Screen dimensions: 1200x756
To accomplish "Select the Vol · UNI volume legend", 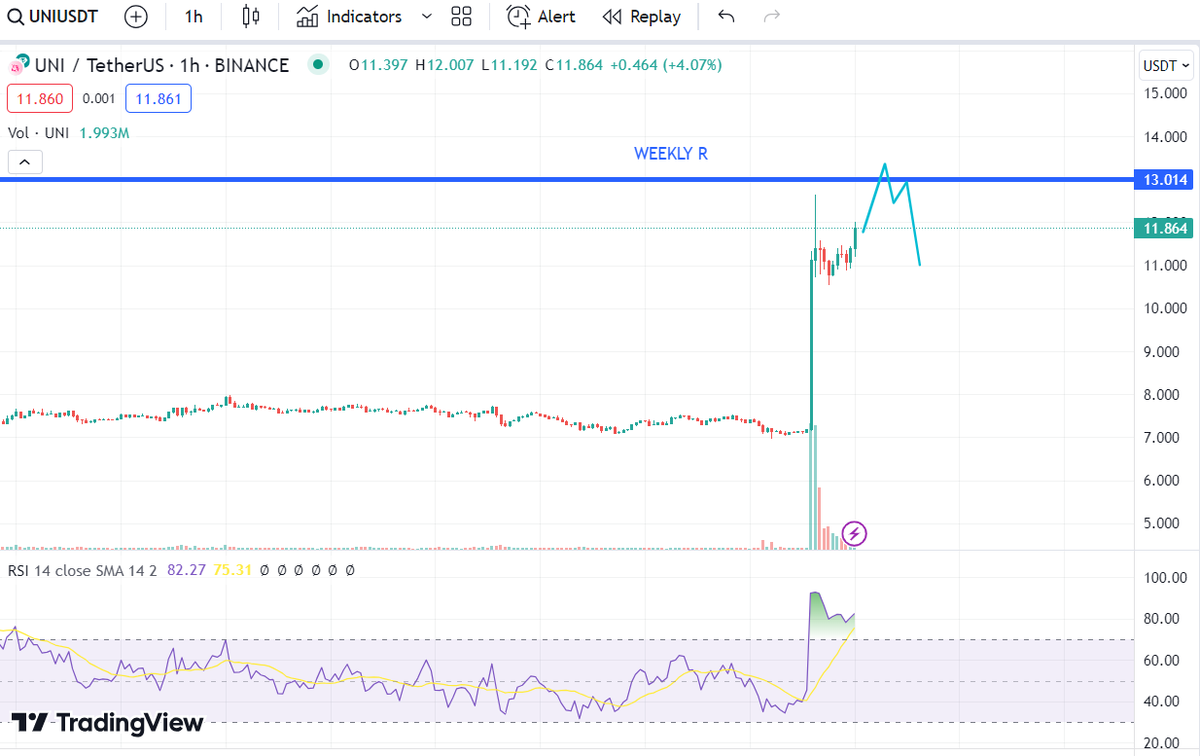I will click(39, 132).
